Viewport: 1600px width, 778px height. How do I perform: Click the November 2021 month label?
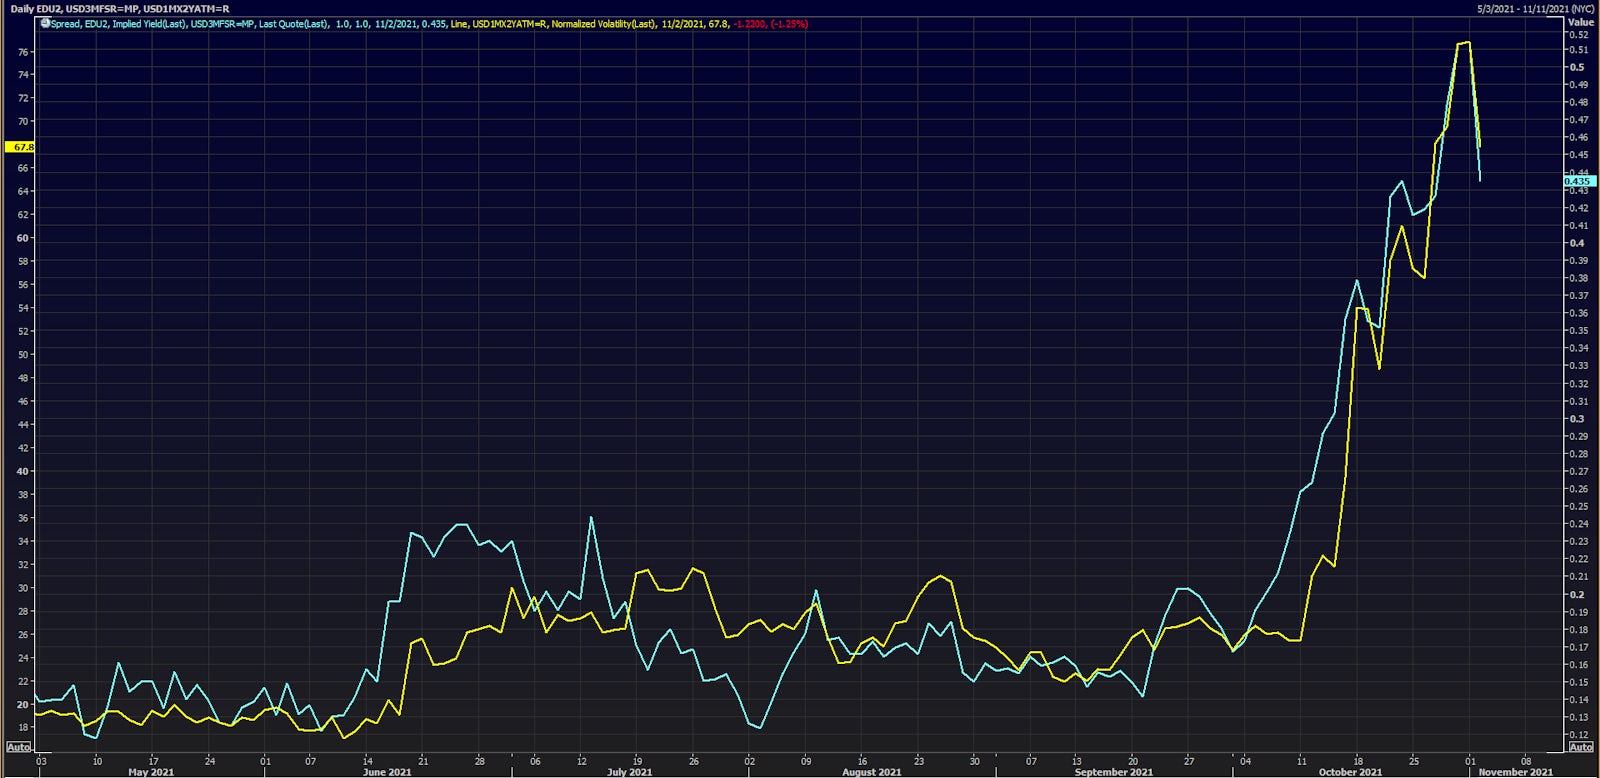(1516, 772)
